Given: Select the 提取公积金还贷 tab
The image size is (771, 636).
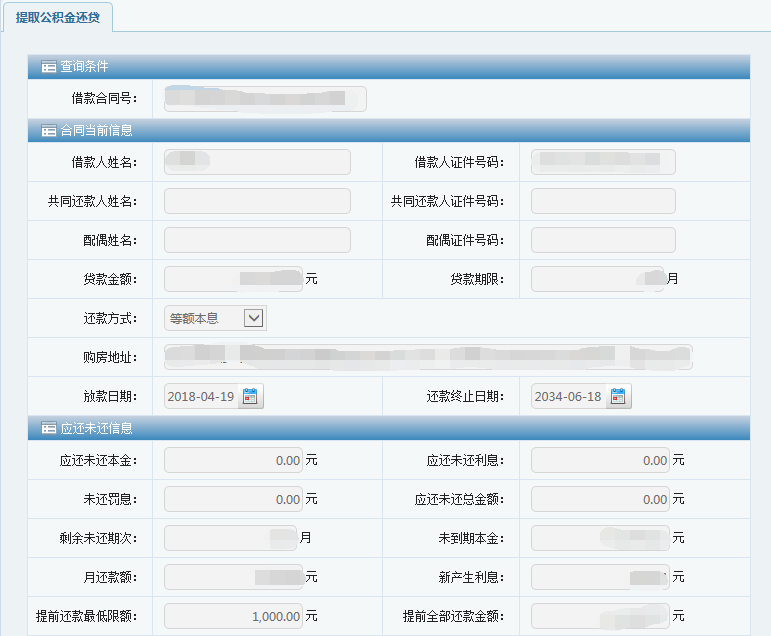Looking at the screenshot, I should click(x=57, y=17).
